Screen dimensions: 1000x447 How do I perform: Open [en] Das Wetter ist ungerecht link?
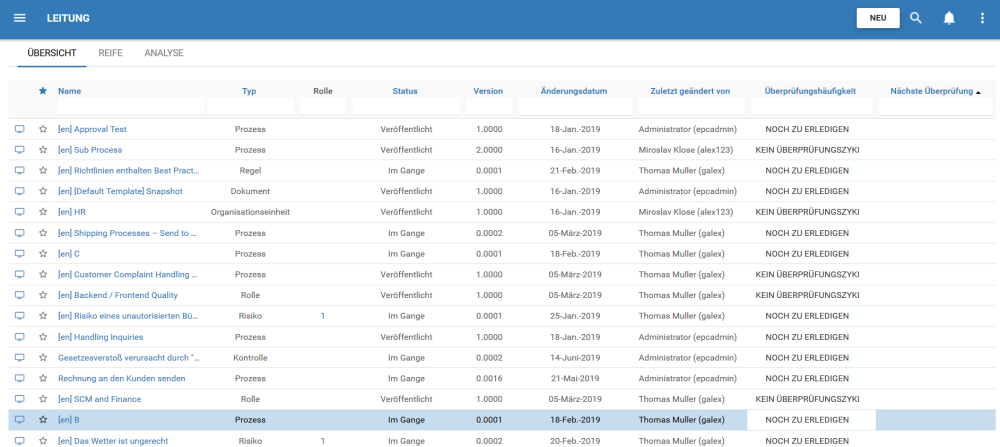pyautogui.click(x=113, y=441)
